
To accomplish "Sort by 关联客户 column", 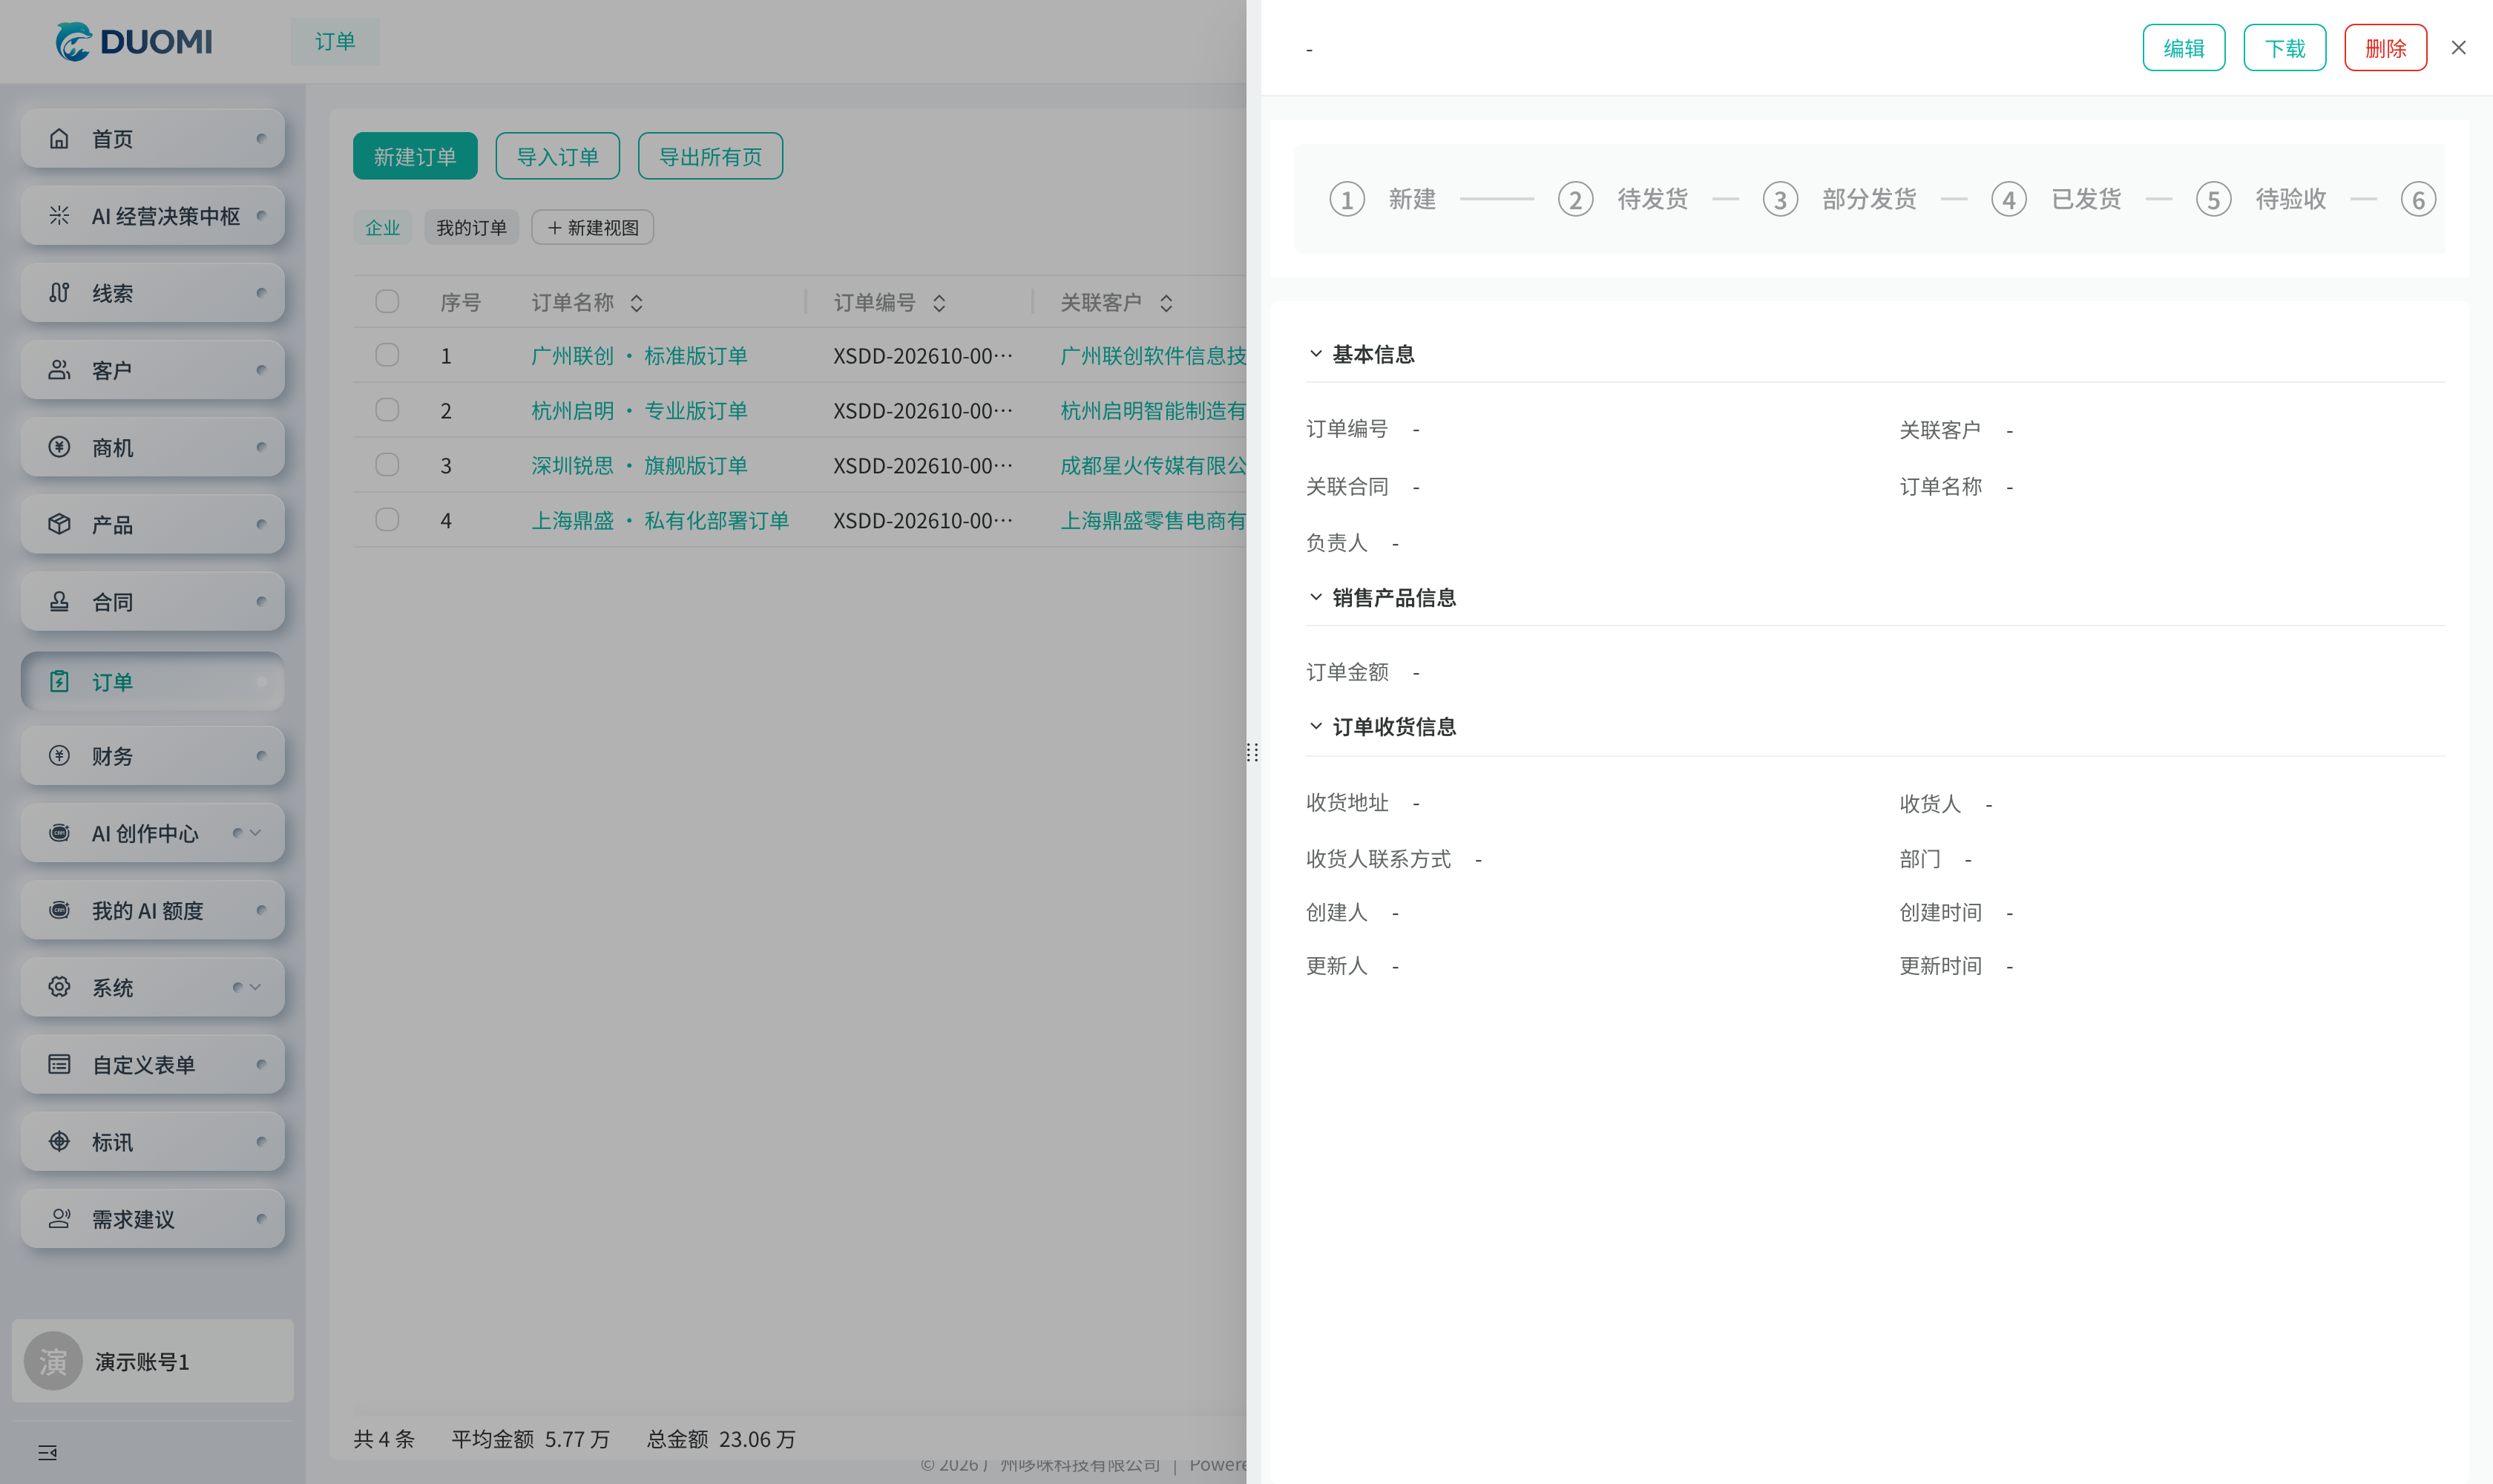I will (x=1166, y=303).
